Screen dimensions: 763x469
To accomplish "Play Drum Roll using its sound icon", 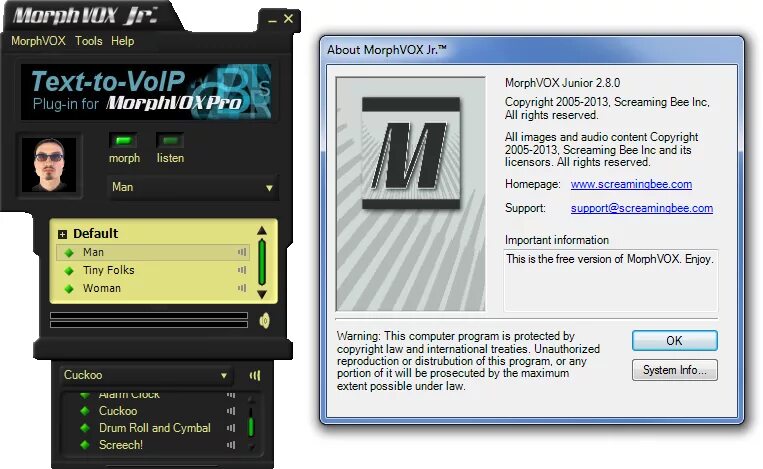I will [231, 428].
